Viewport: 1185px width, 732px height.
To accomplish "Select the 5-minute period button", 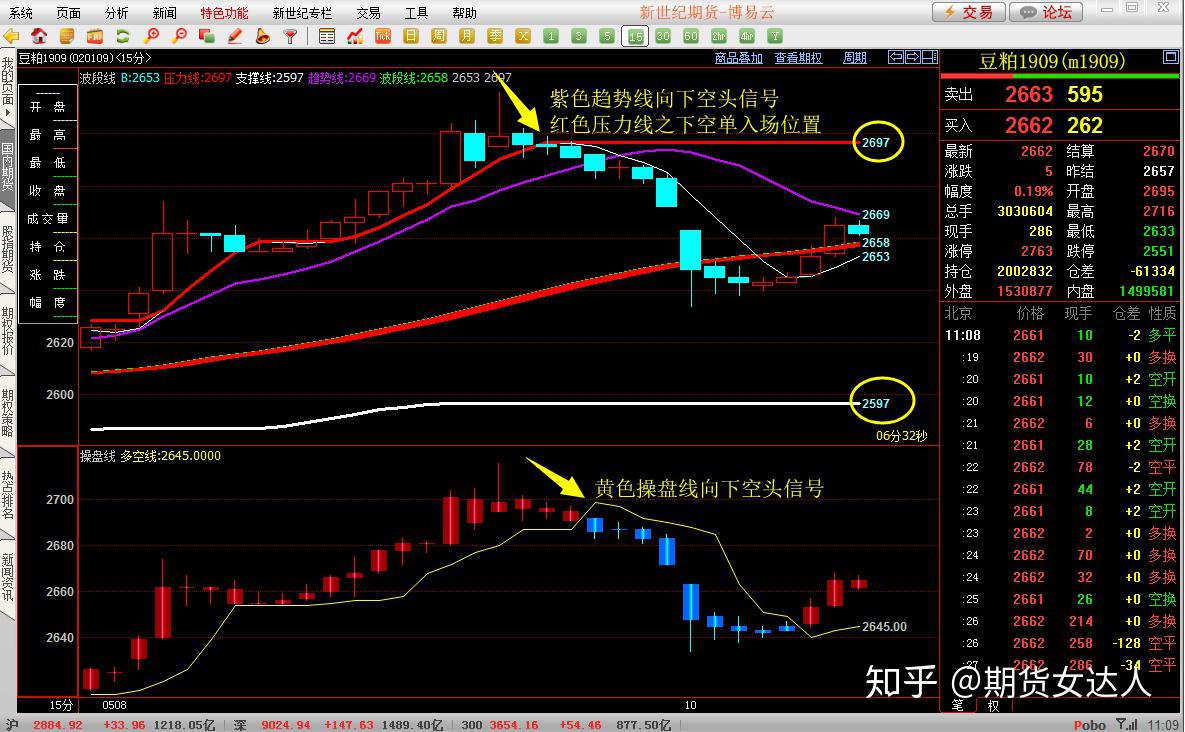I will point(607,36).
